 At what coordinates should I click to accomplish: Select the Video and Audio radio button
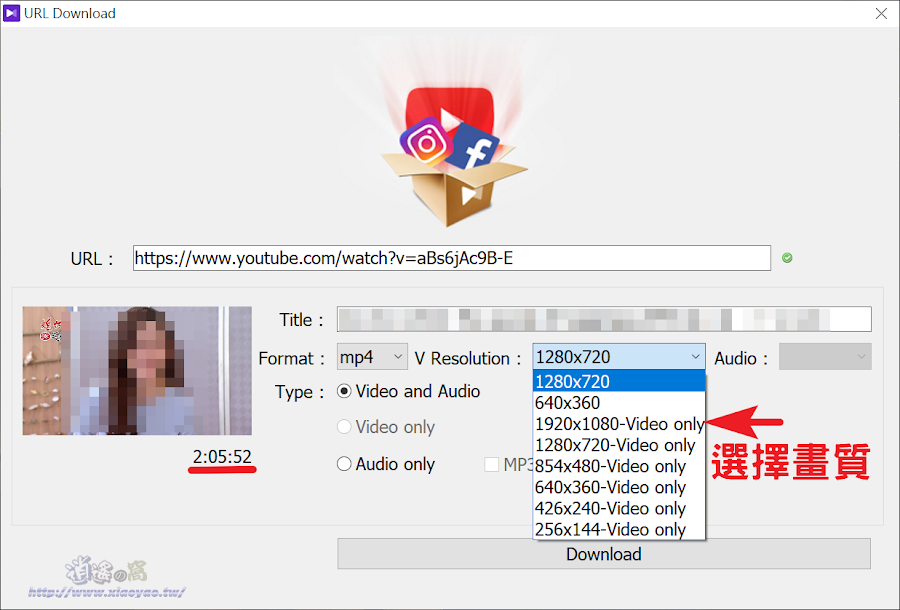coord(344,391)
